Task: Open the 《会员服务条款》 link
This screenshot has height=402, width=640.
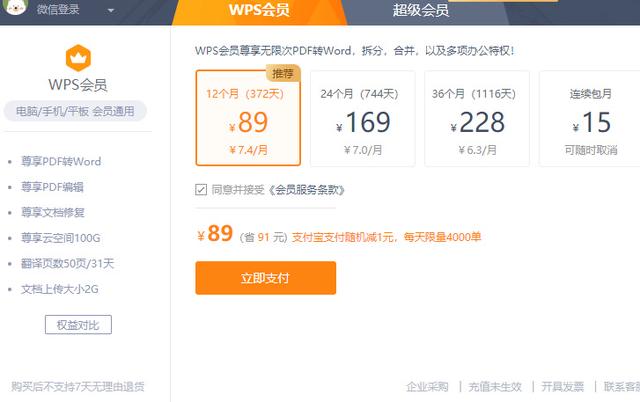Action: tap(307, 190)
